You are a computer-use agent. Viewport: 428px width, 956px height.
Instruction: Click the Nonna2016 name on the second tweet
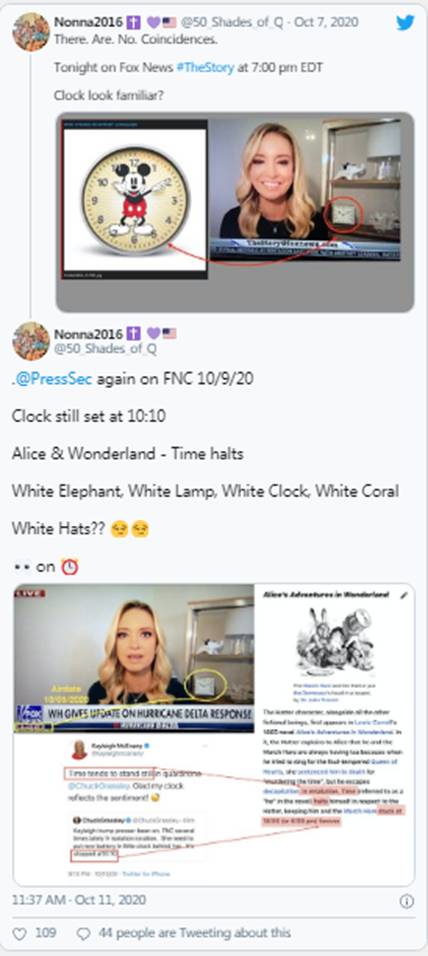tap(87, 334)
